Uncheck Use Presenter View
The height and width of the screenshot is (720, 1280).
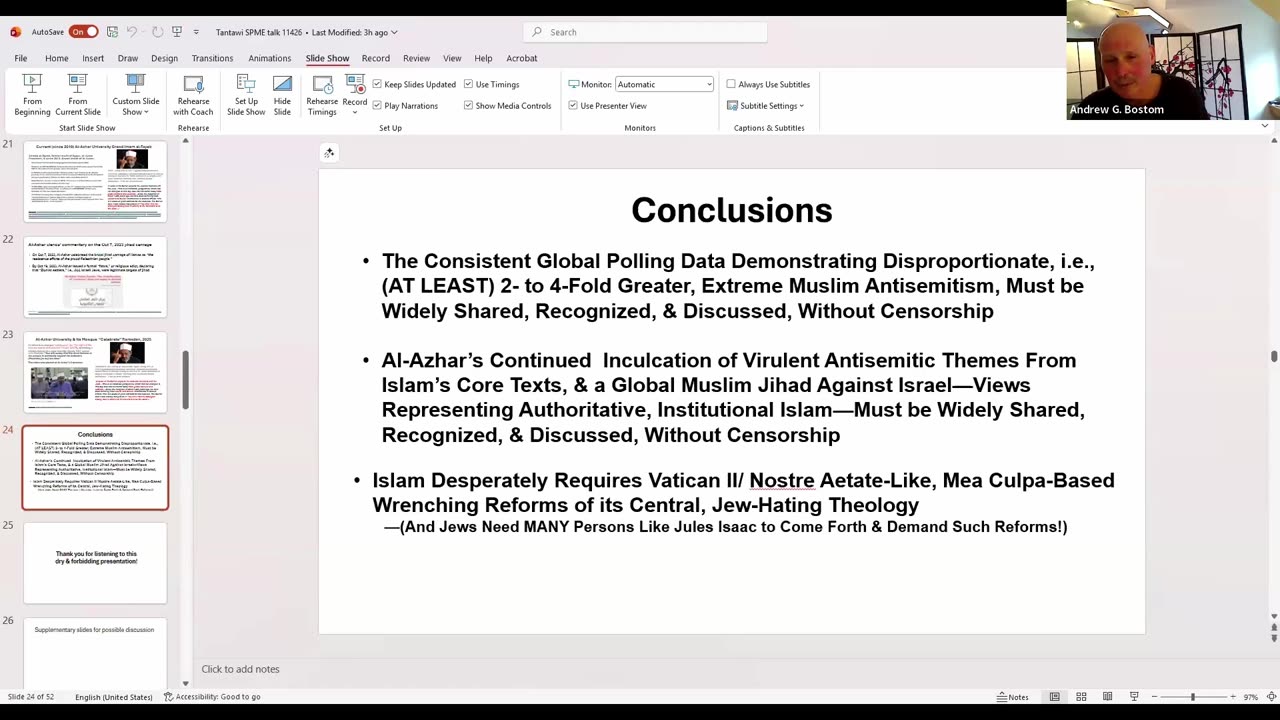[x=573, y=105]
